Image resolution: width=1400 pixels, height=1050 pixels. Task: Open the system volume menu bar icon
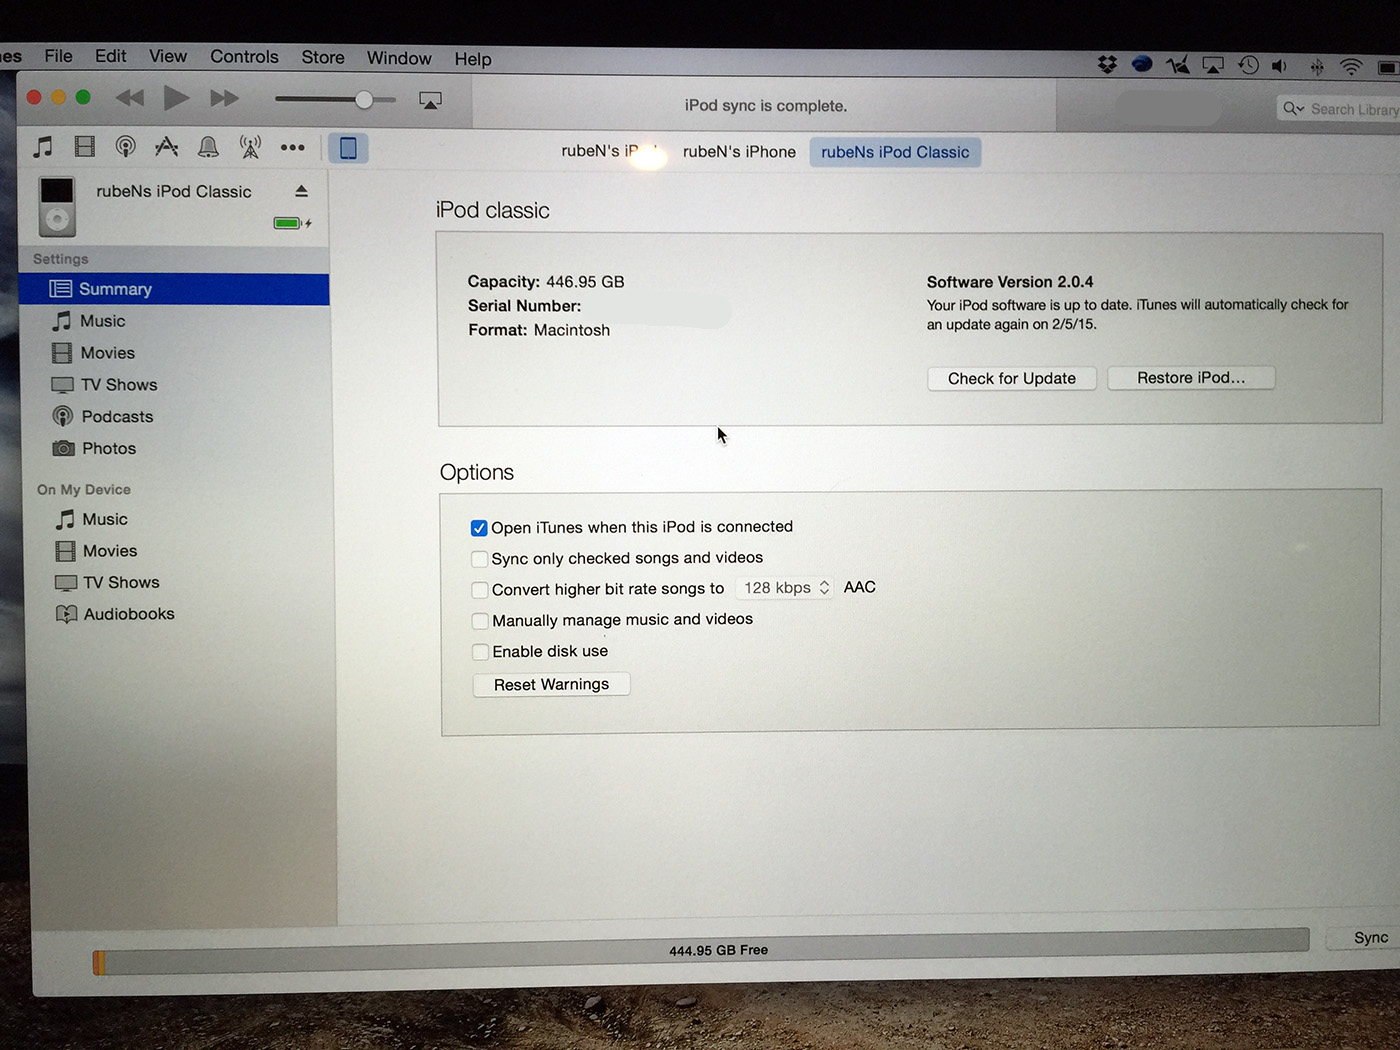click(x=1279, y=66)
